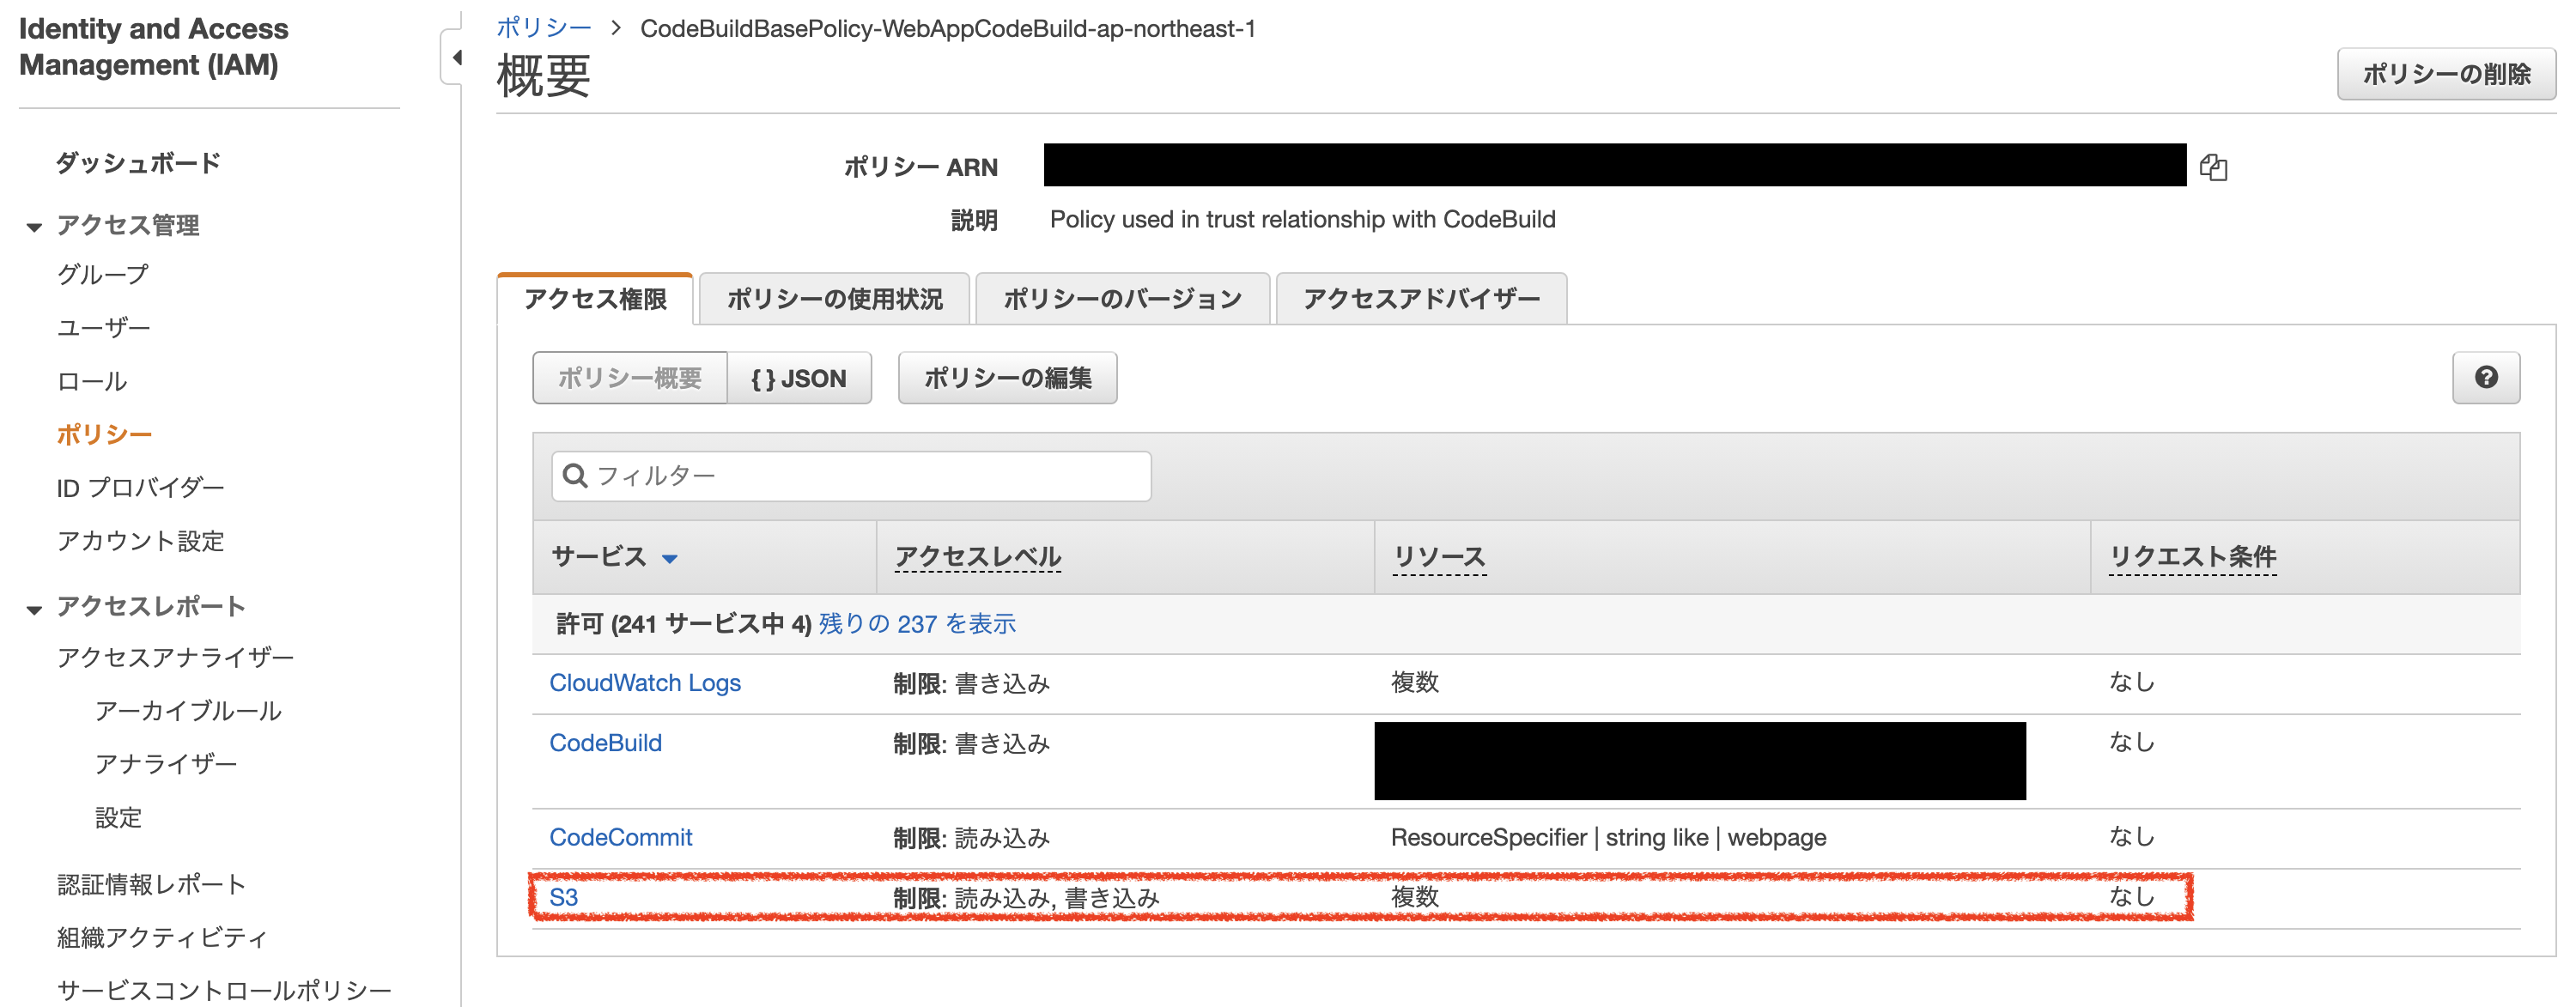Collapse the アクセスレポート section
The image size is (2576, 1007).
point(34,609)
